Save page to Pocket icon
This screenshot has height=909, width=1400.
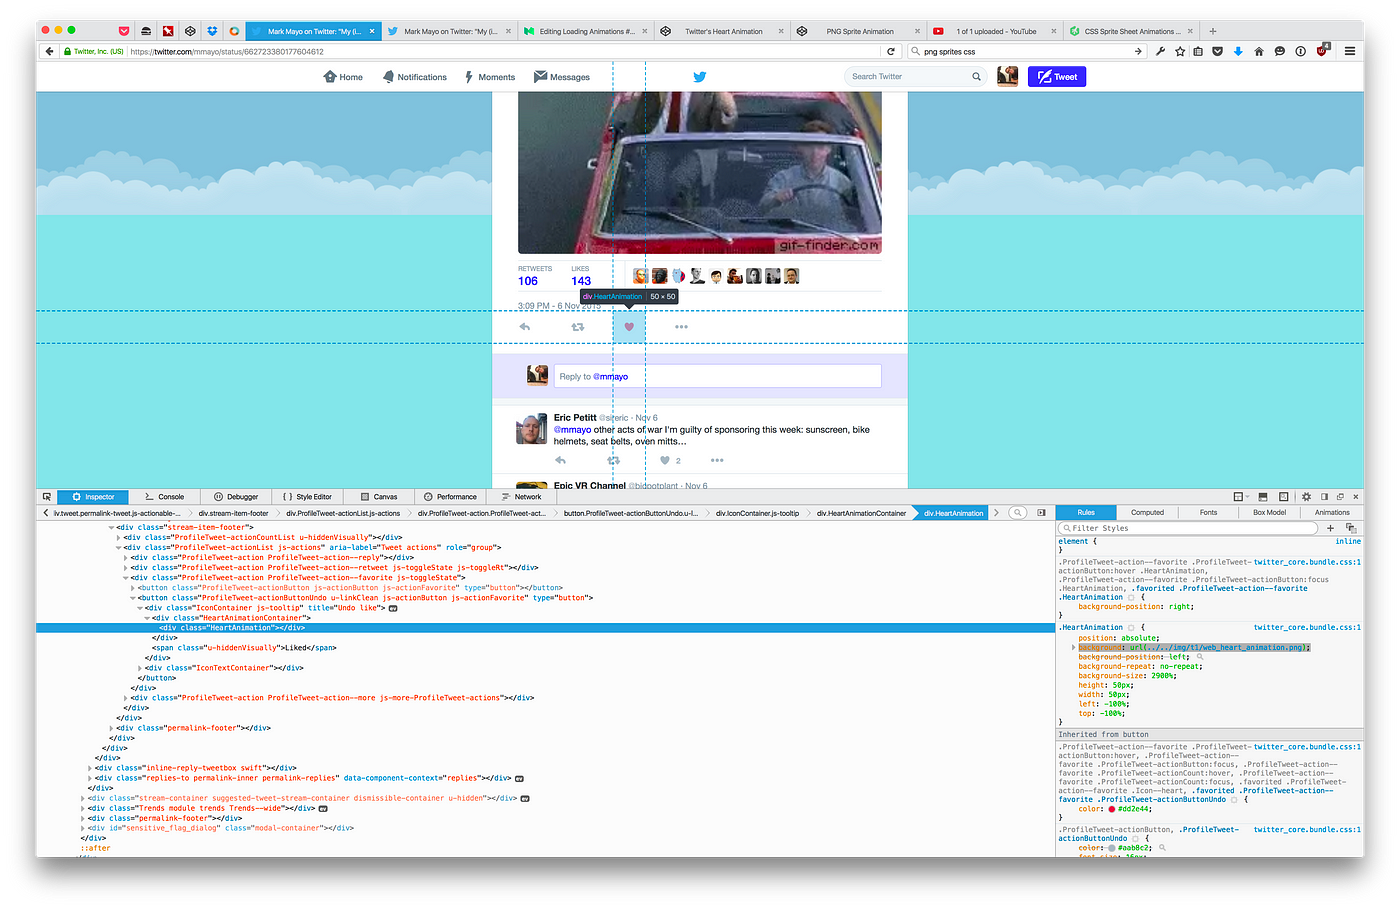(x=1217, y=51)
